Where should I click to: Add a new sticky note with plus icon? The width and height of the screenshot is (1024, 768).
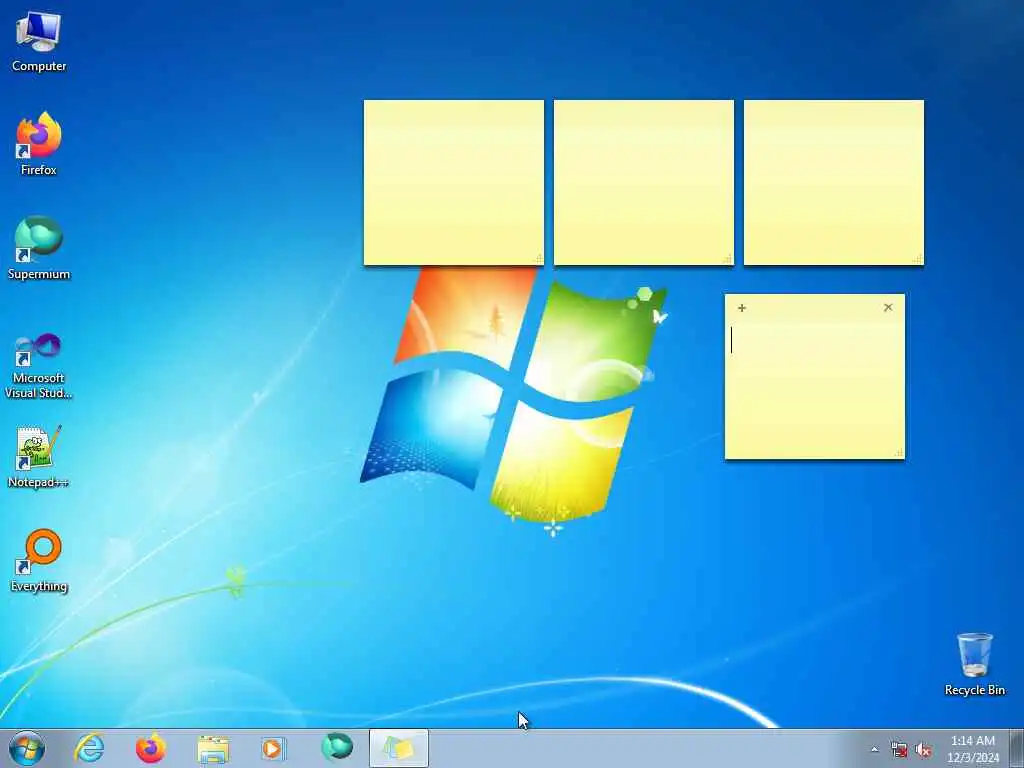click(x=742, y=308)
